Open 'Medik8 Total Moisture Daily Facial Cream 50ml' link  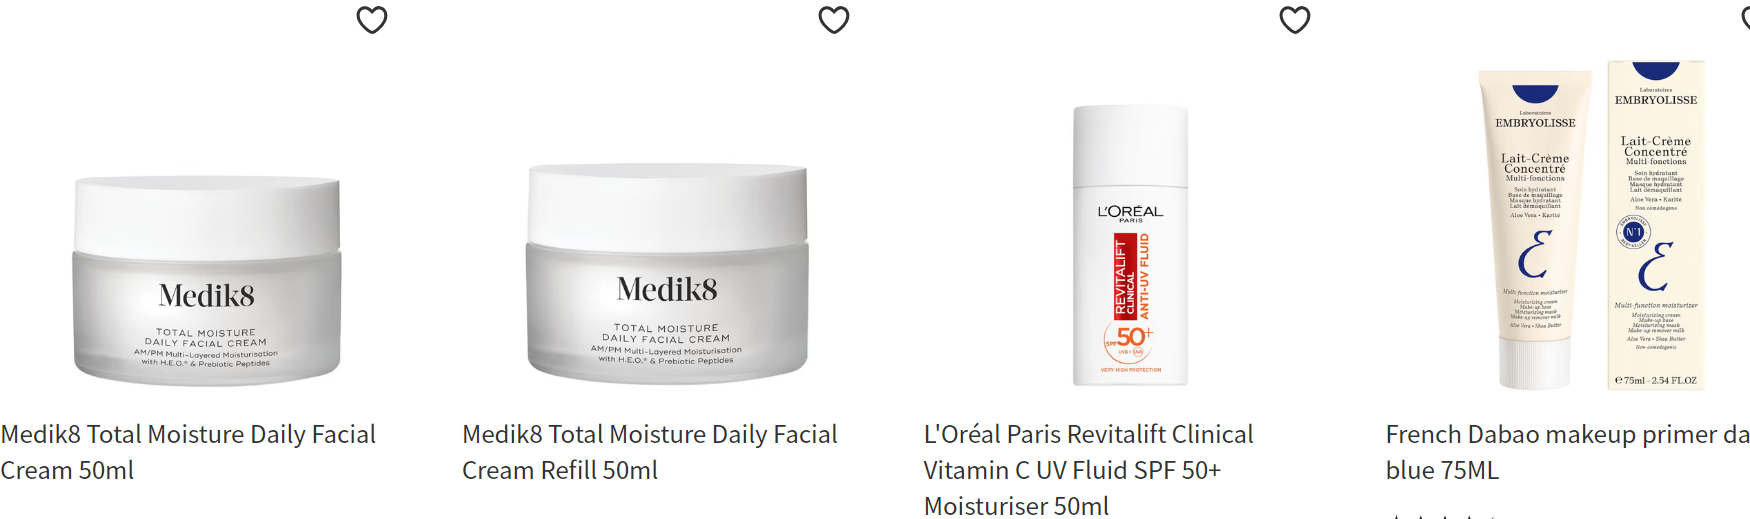tap(188, 452)
